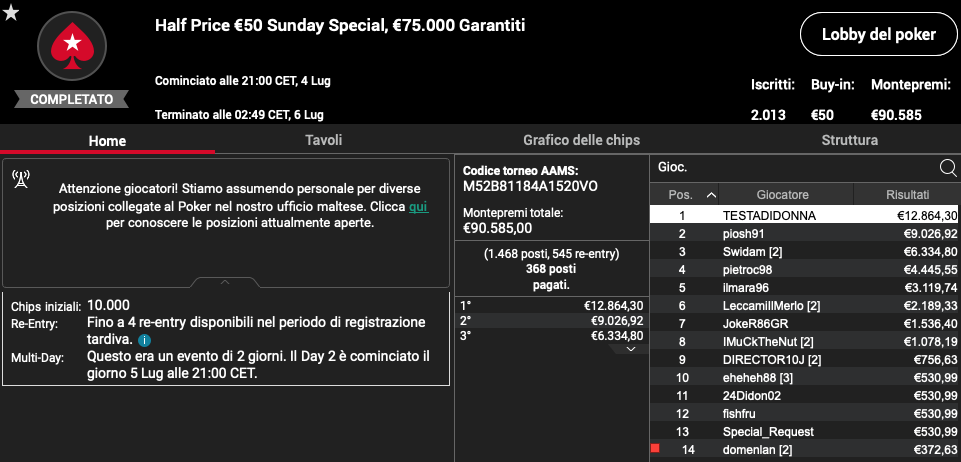The height and width of the screenshot is (462, 961).
Task: Select the Home tab
Action: click(x=107, y=141)
